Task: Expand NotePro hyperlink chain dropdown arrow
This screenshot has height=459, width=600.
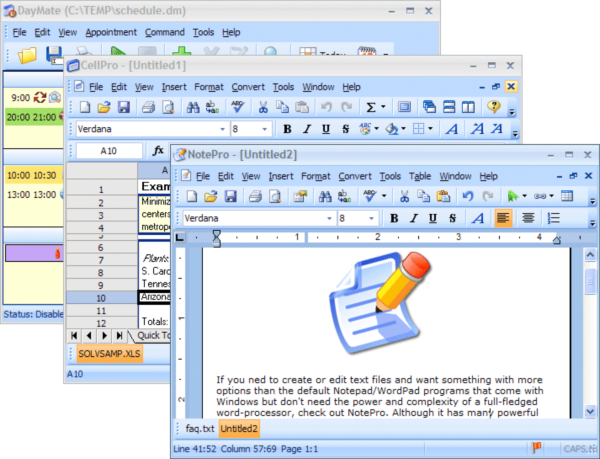Action: click(551, 196)
